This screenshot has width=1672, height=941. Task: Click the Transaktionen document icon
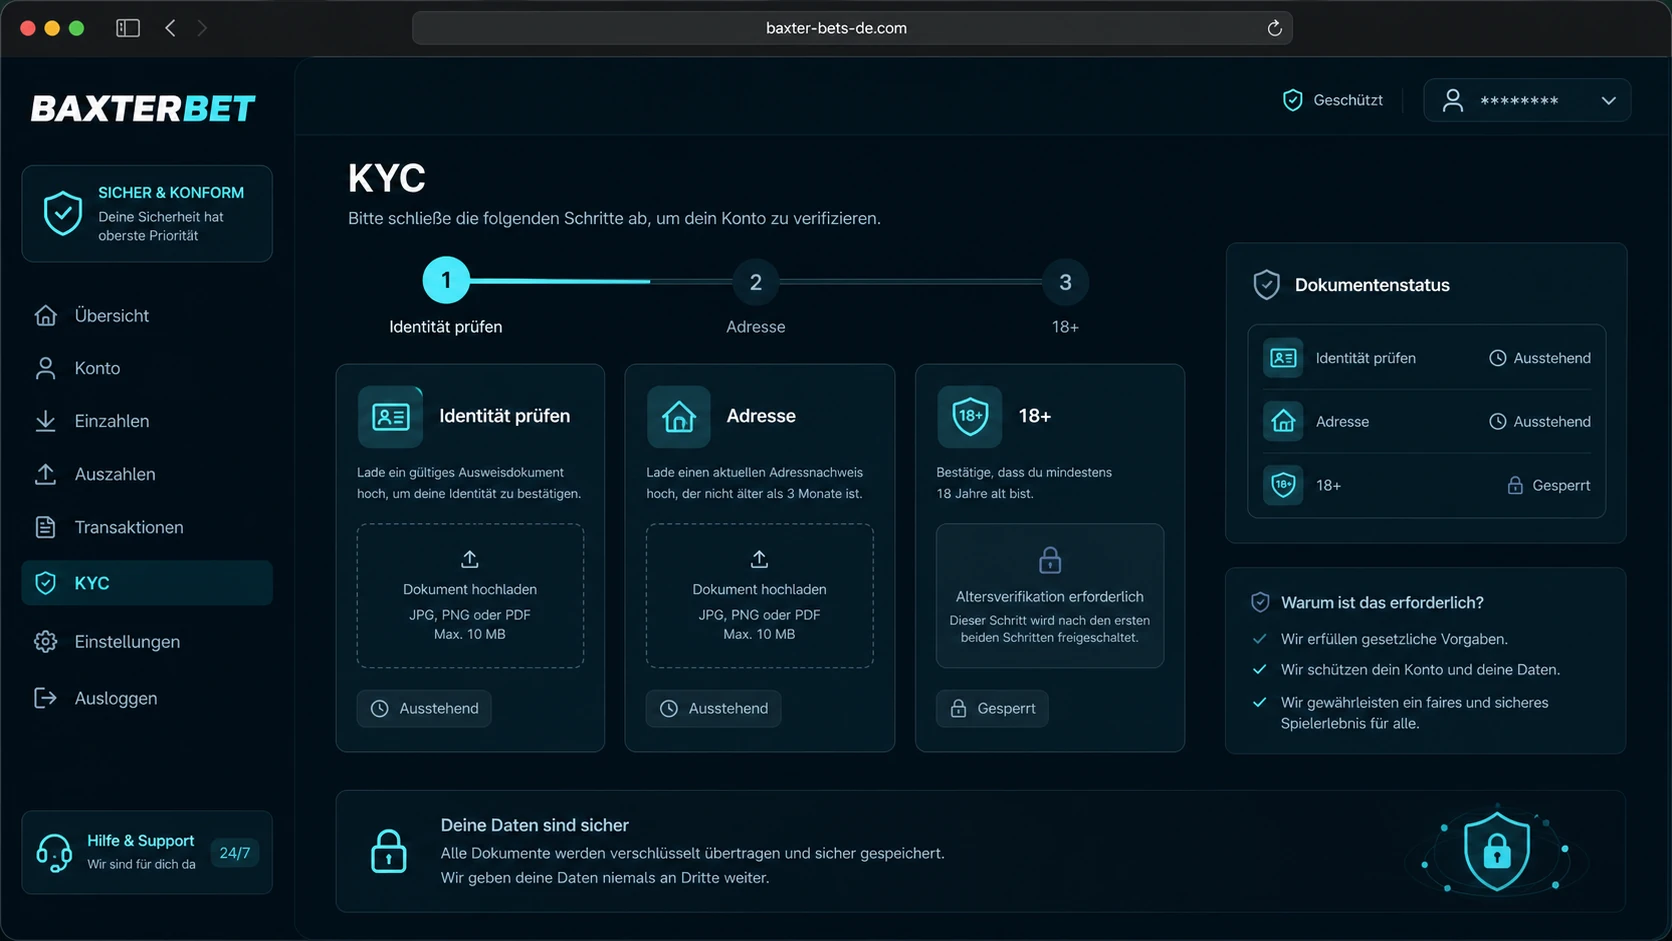pyautogui.click(x=46, y=527)
